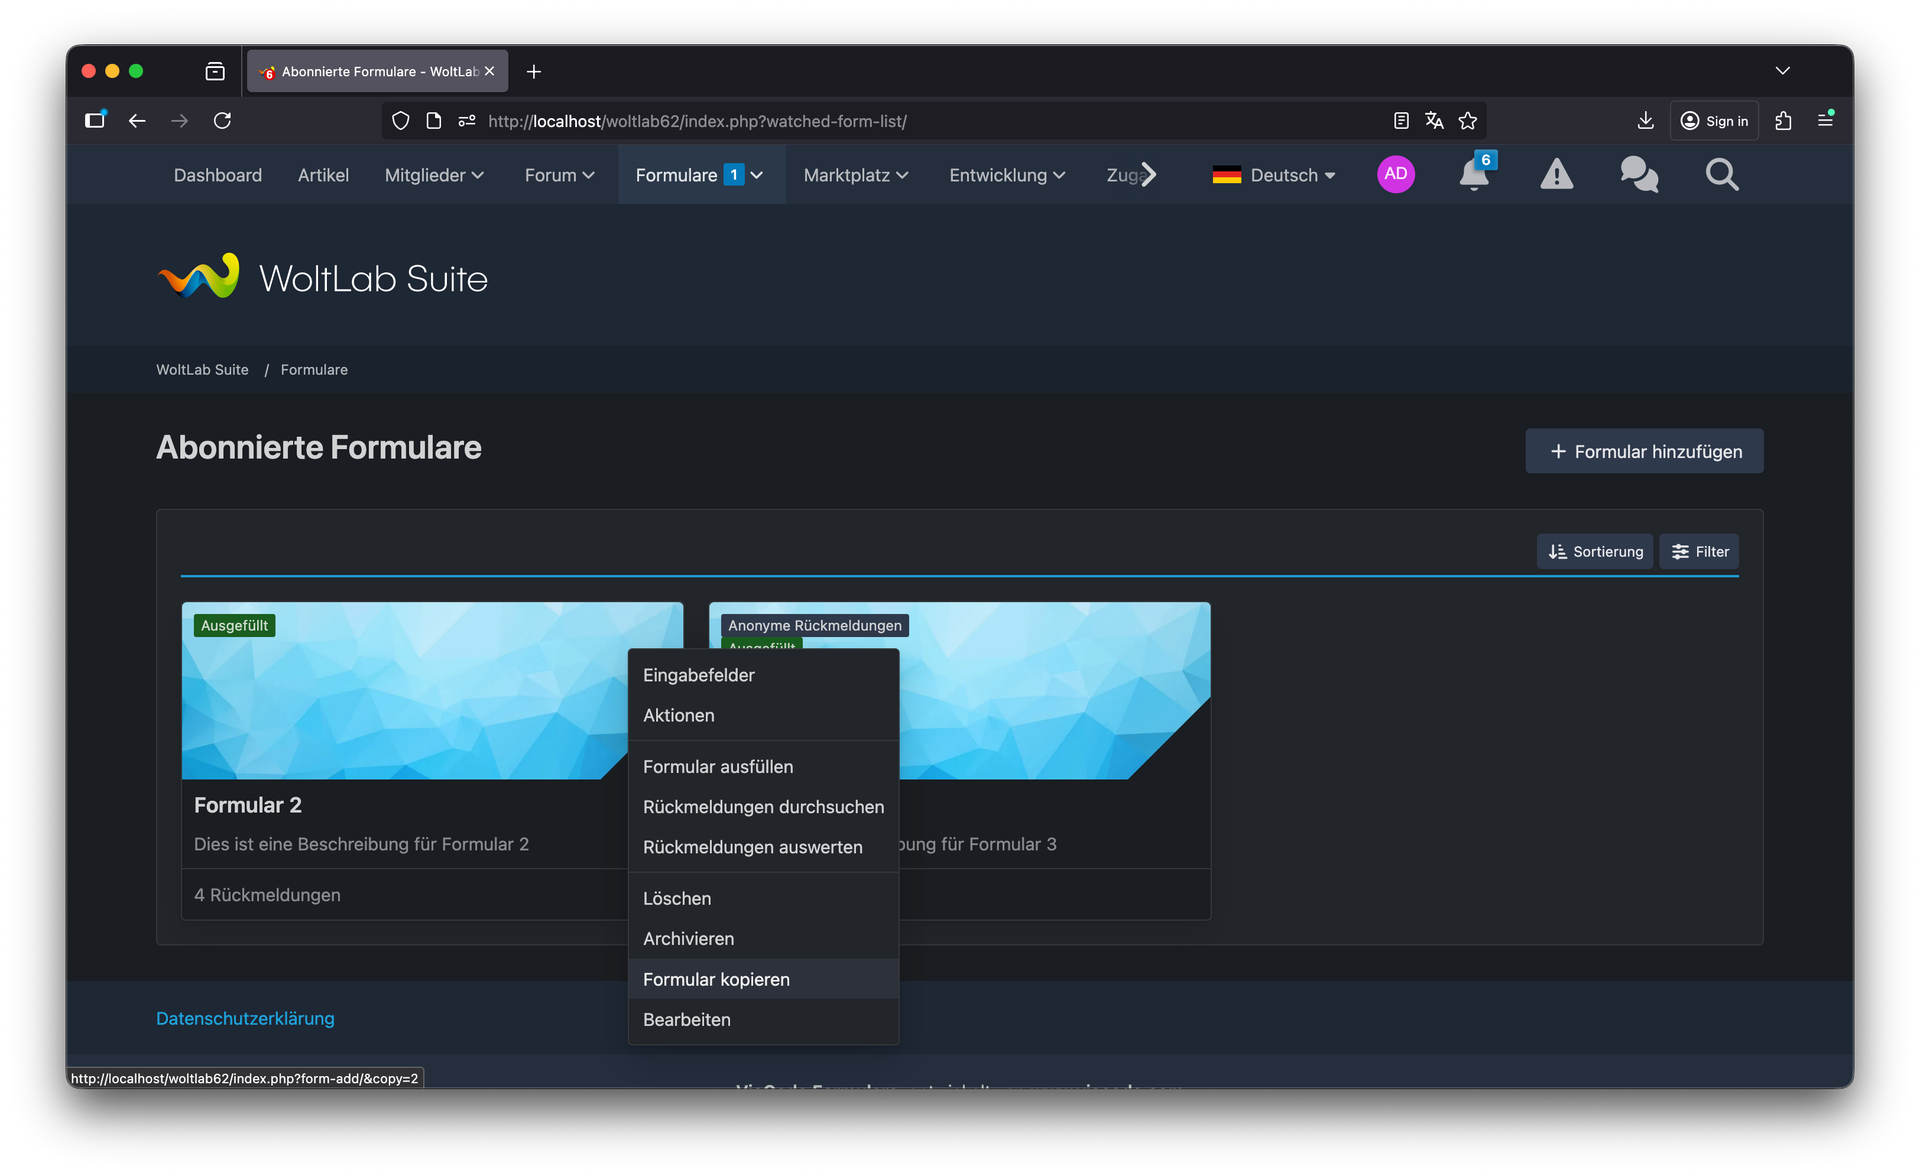
Task: Select Formular kopieren from context menu
Action: point(716,980)
